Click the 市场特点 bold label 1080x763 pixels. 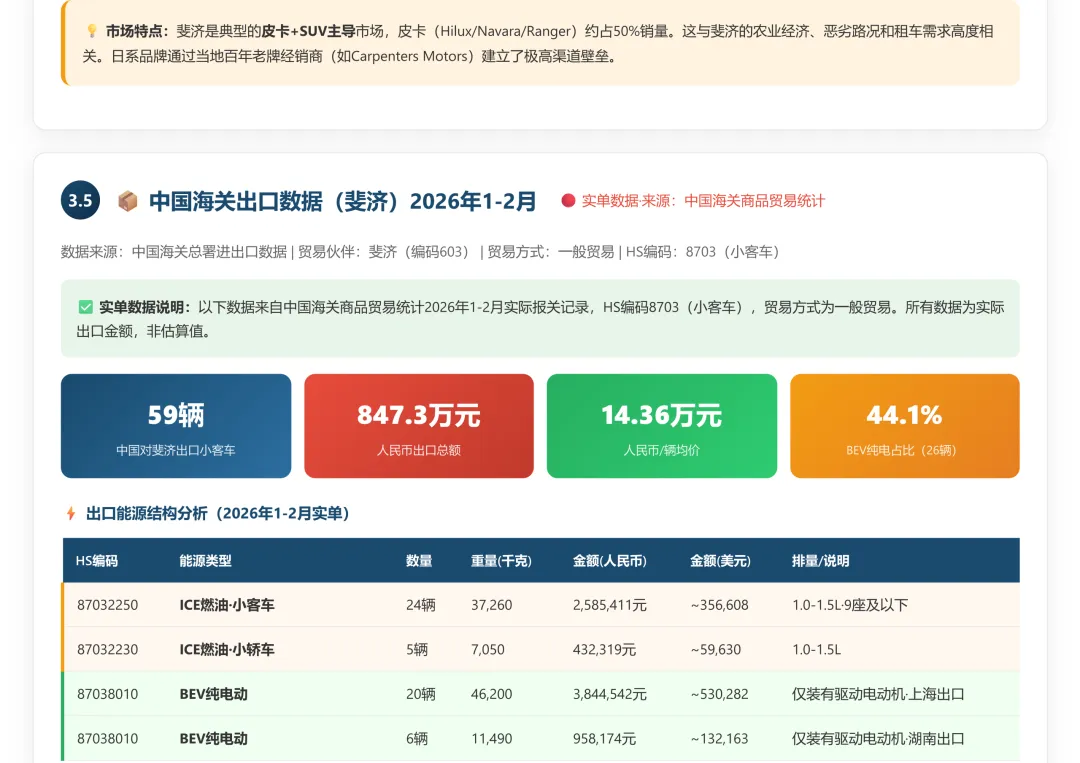pyautogui.click(x=137, y=31)
